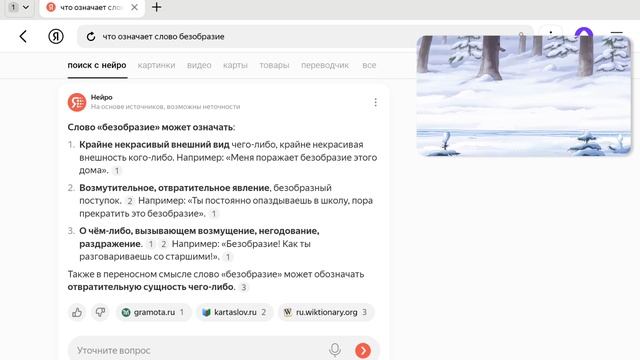The image size is (640, 360).
Task: Click bold text 'Крайне некрасивый внешний вид'
Action: tap(154, 144)
